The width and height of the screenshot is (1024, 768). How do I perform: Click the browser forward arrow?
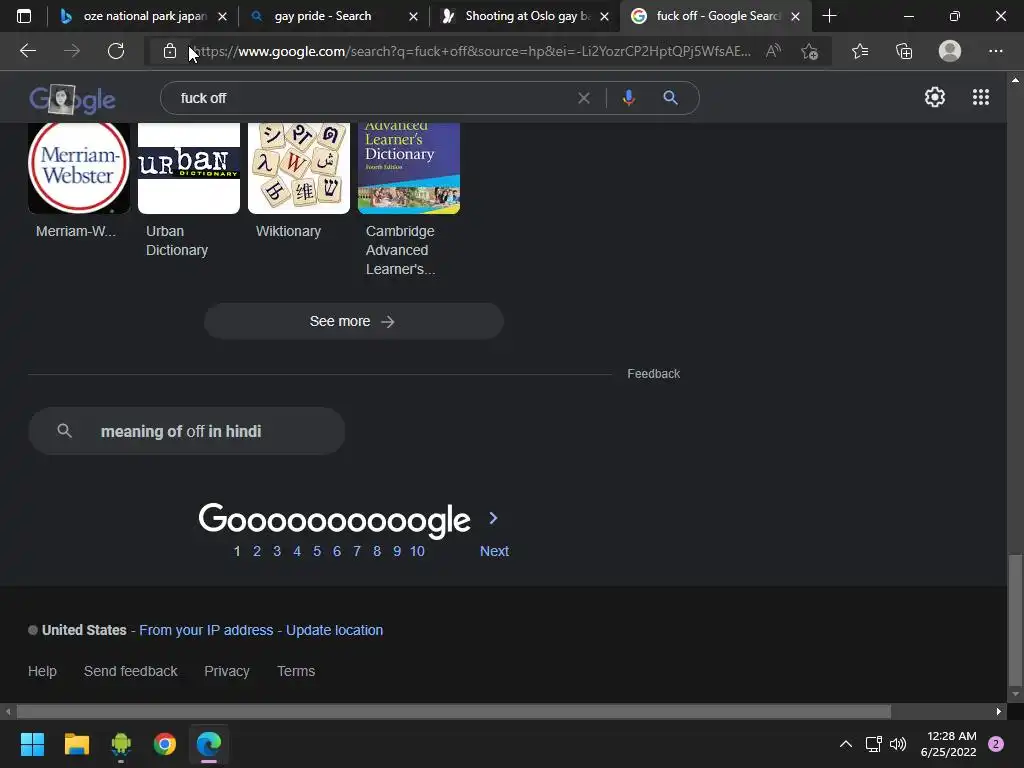(x=72, y=51)
